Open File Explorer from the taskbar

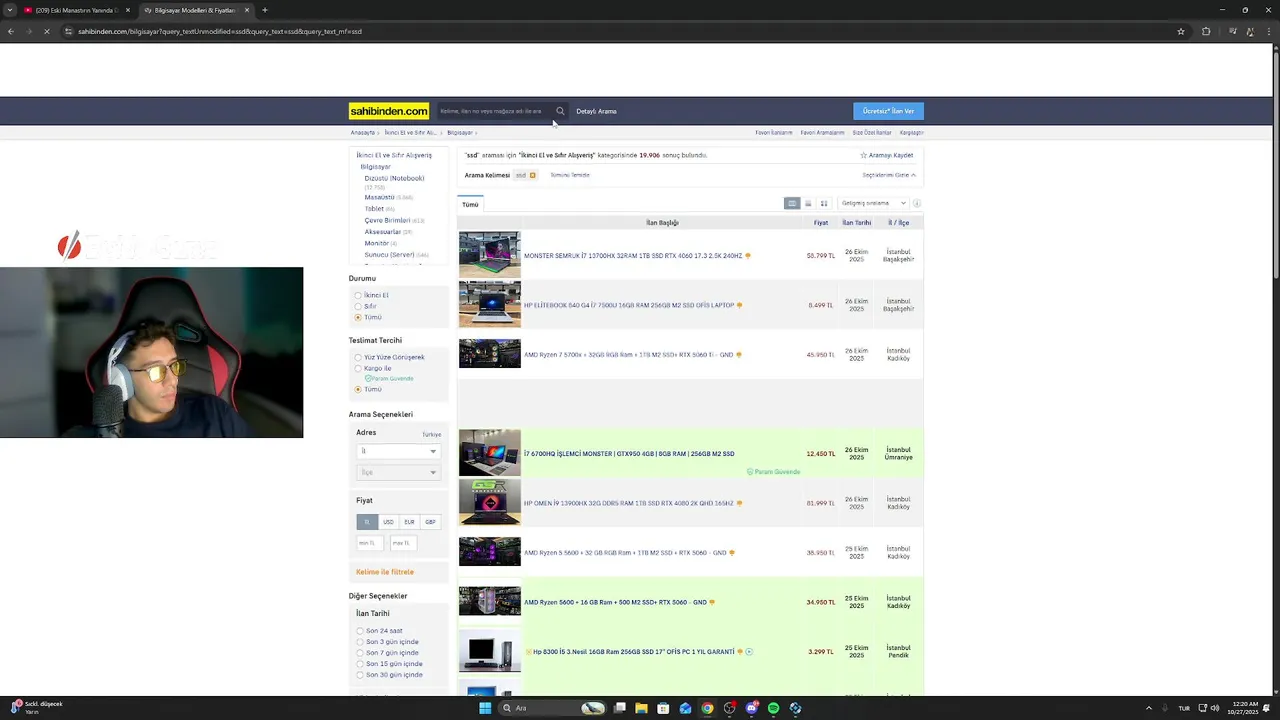(x=641, y=708)
